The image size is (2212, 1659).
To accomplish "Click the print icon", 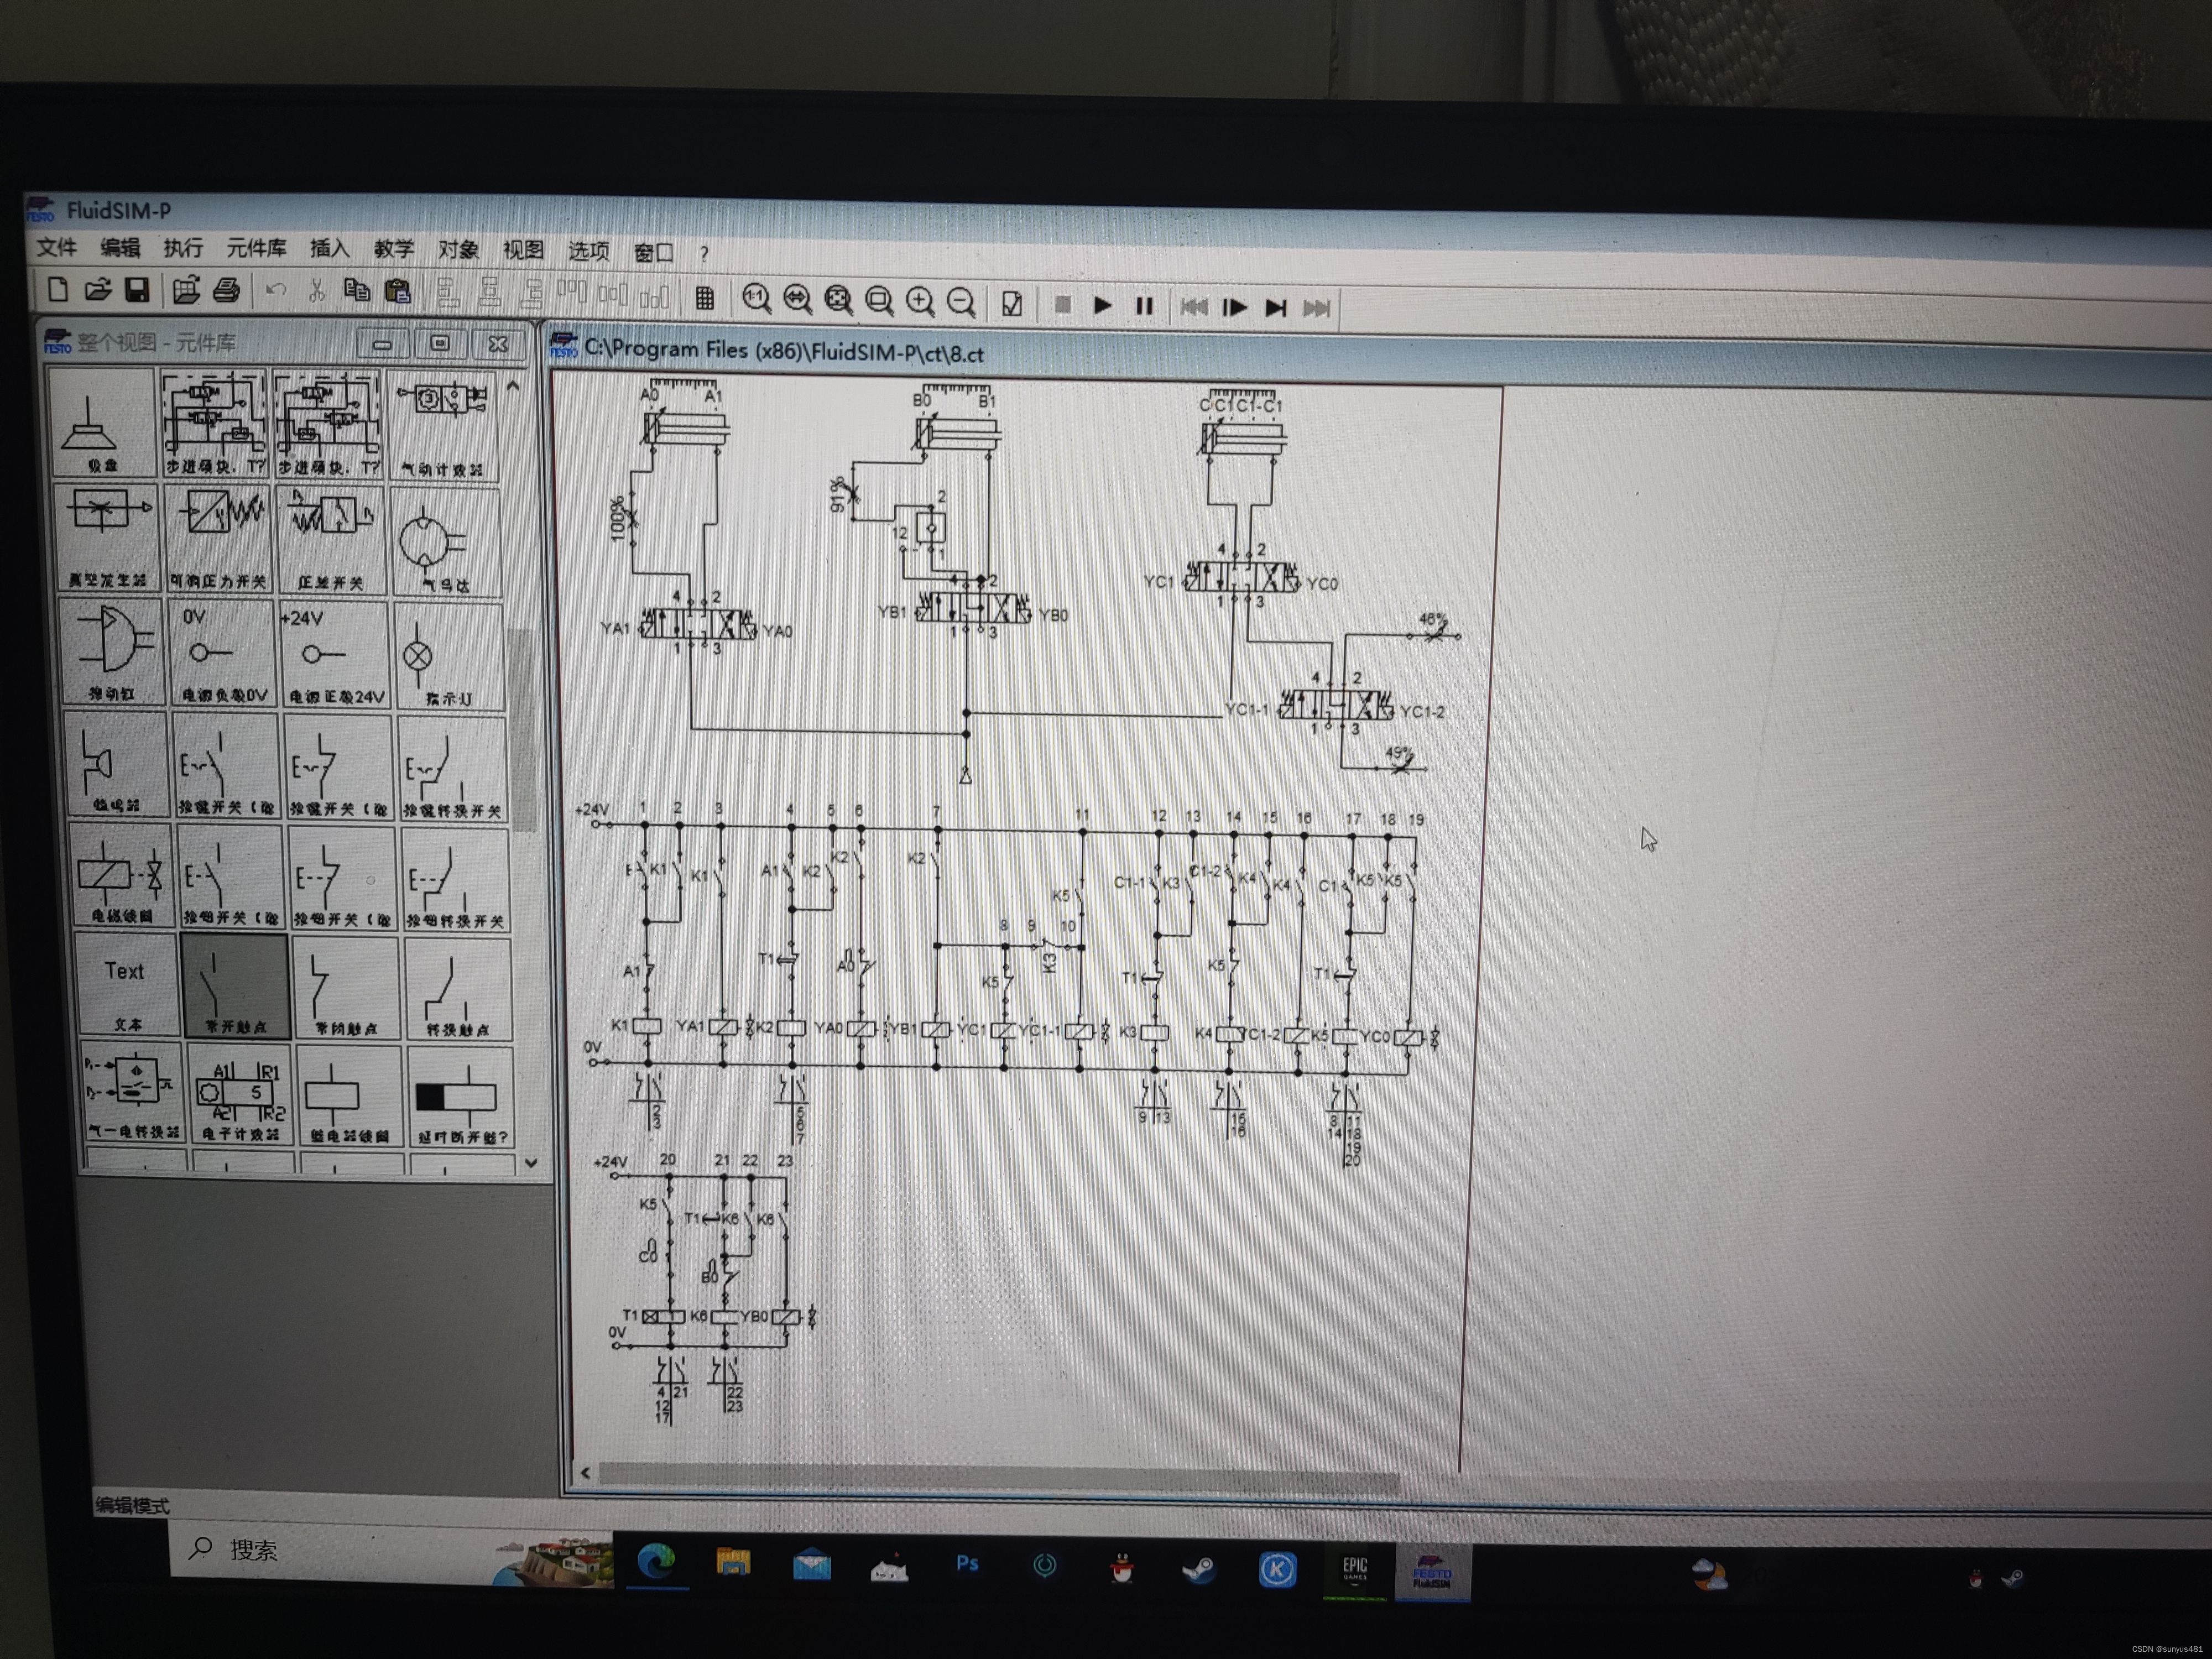I will tap(227, 291).
